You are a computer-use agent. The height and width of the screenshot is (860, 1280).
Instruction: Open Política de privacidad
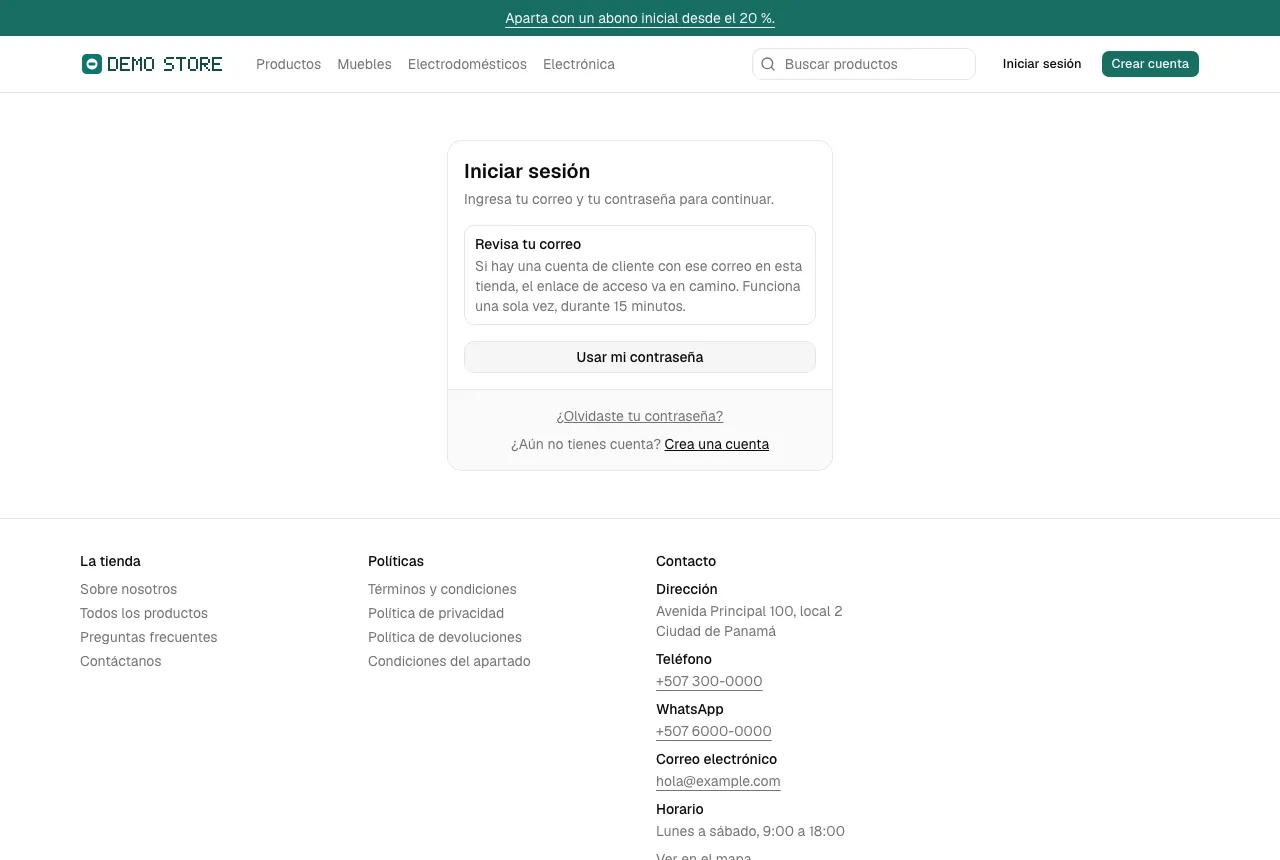pos(436,613)
